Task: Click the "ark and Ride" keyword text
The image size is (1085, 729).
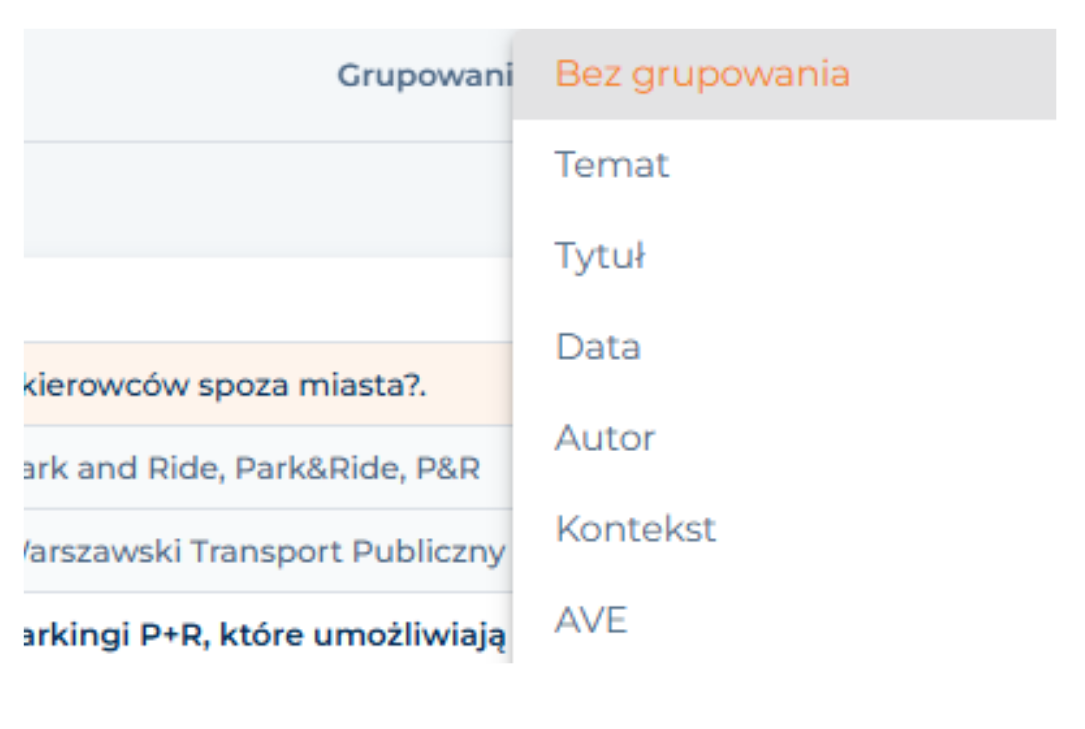Action: coord(116,468)
